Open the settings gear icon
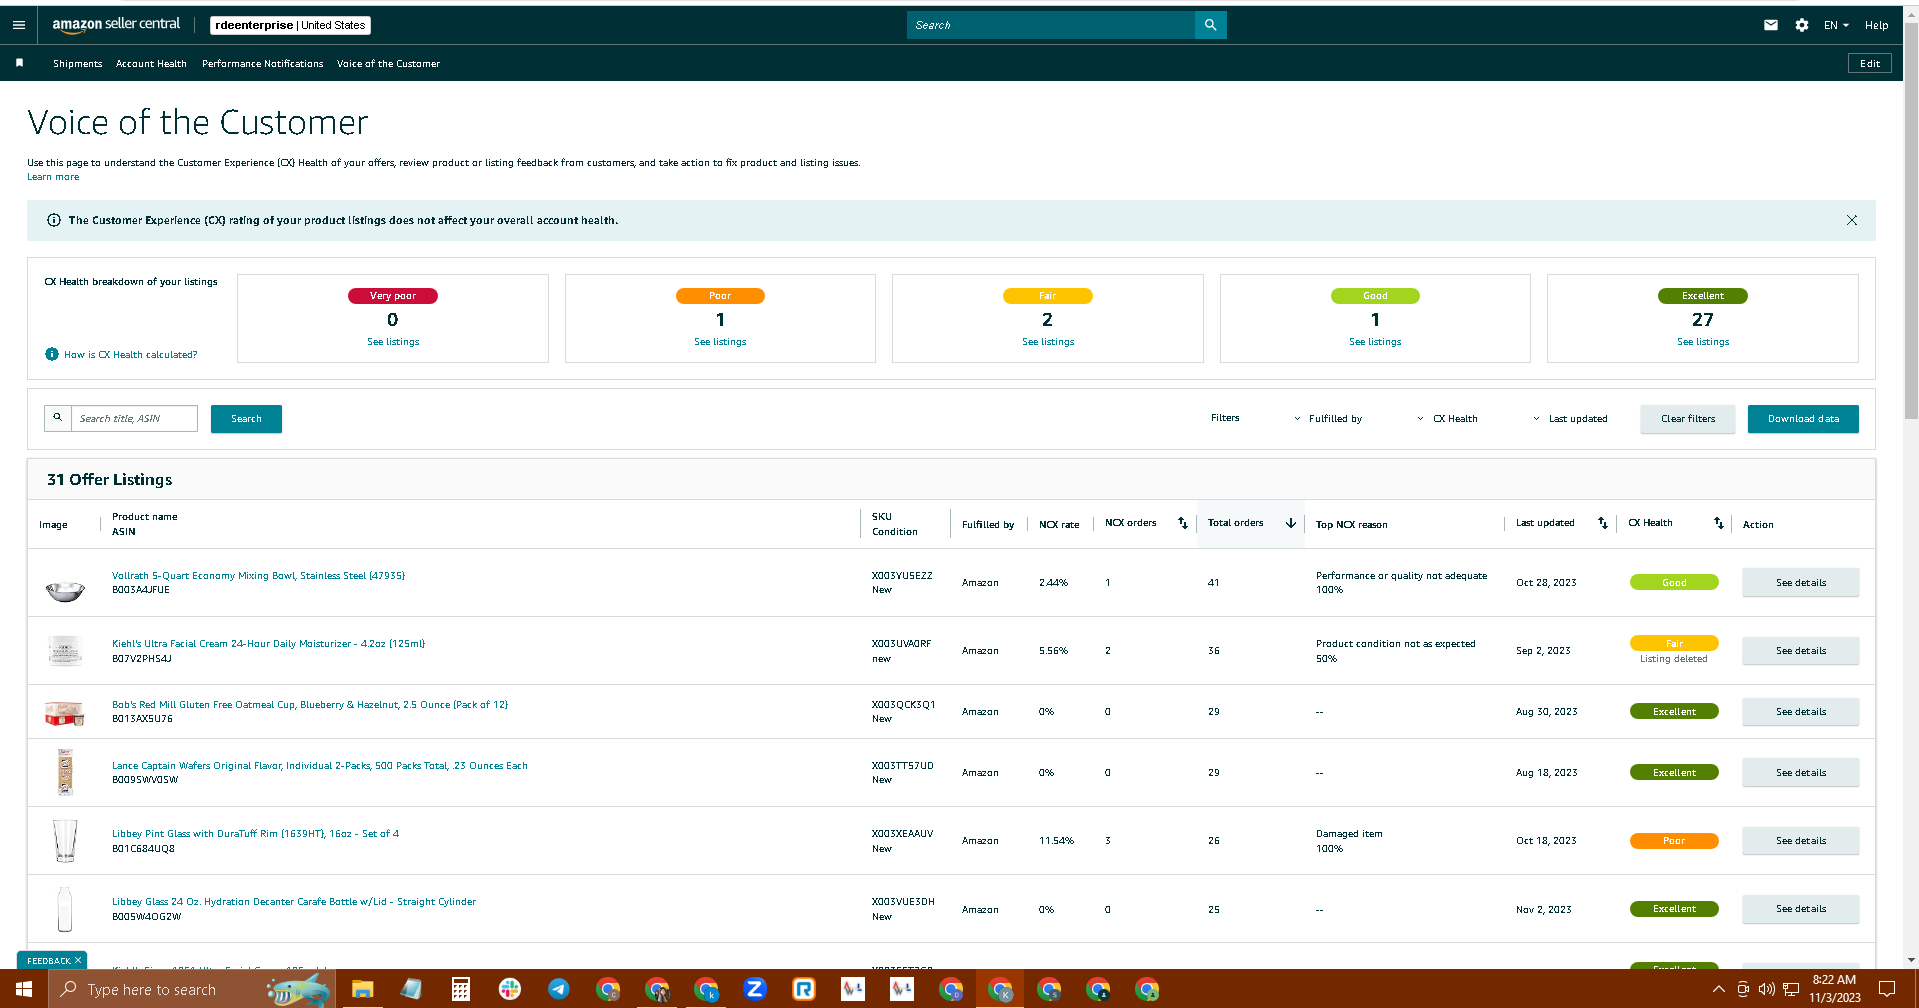The height and width of the screenshot is (1008, 1919). coord(1801,25)
